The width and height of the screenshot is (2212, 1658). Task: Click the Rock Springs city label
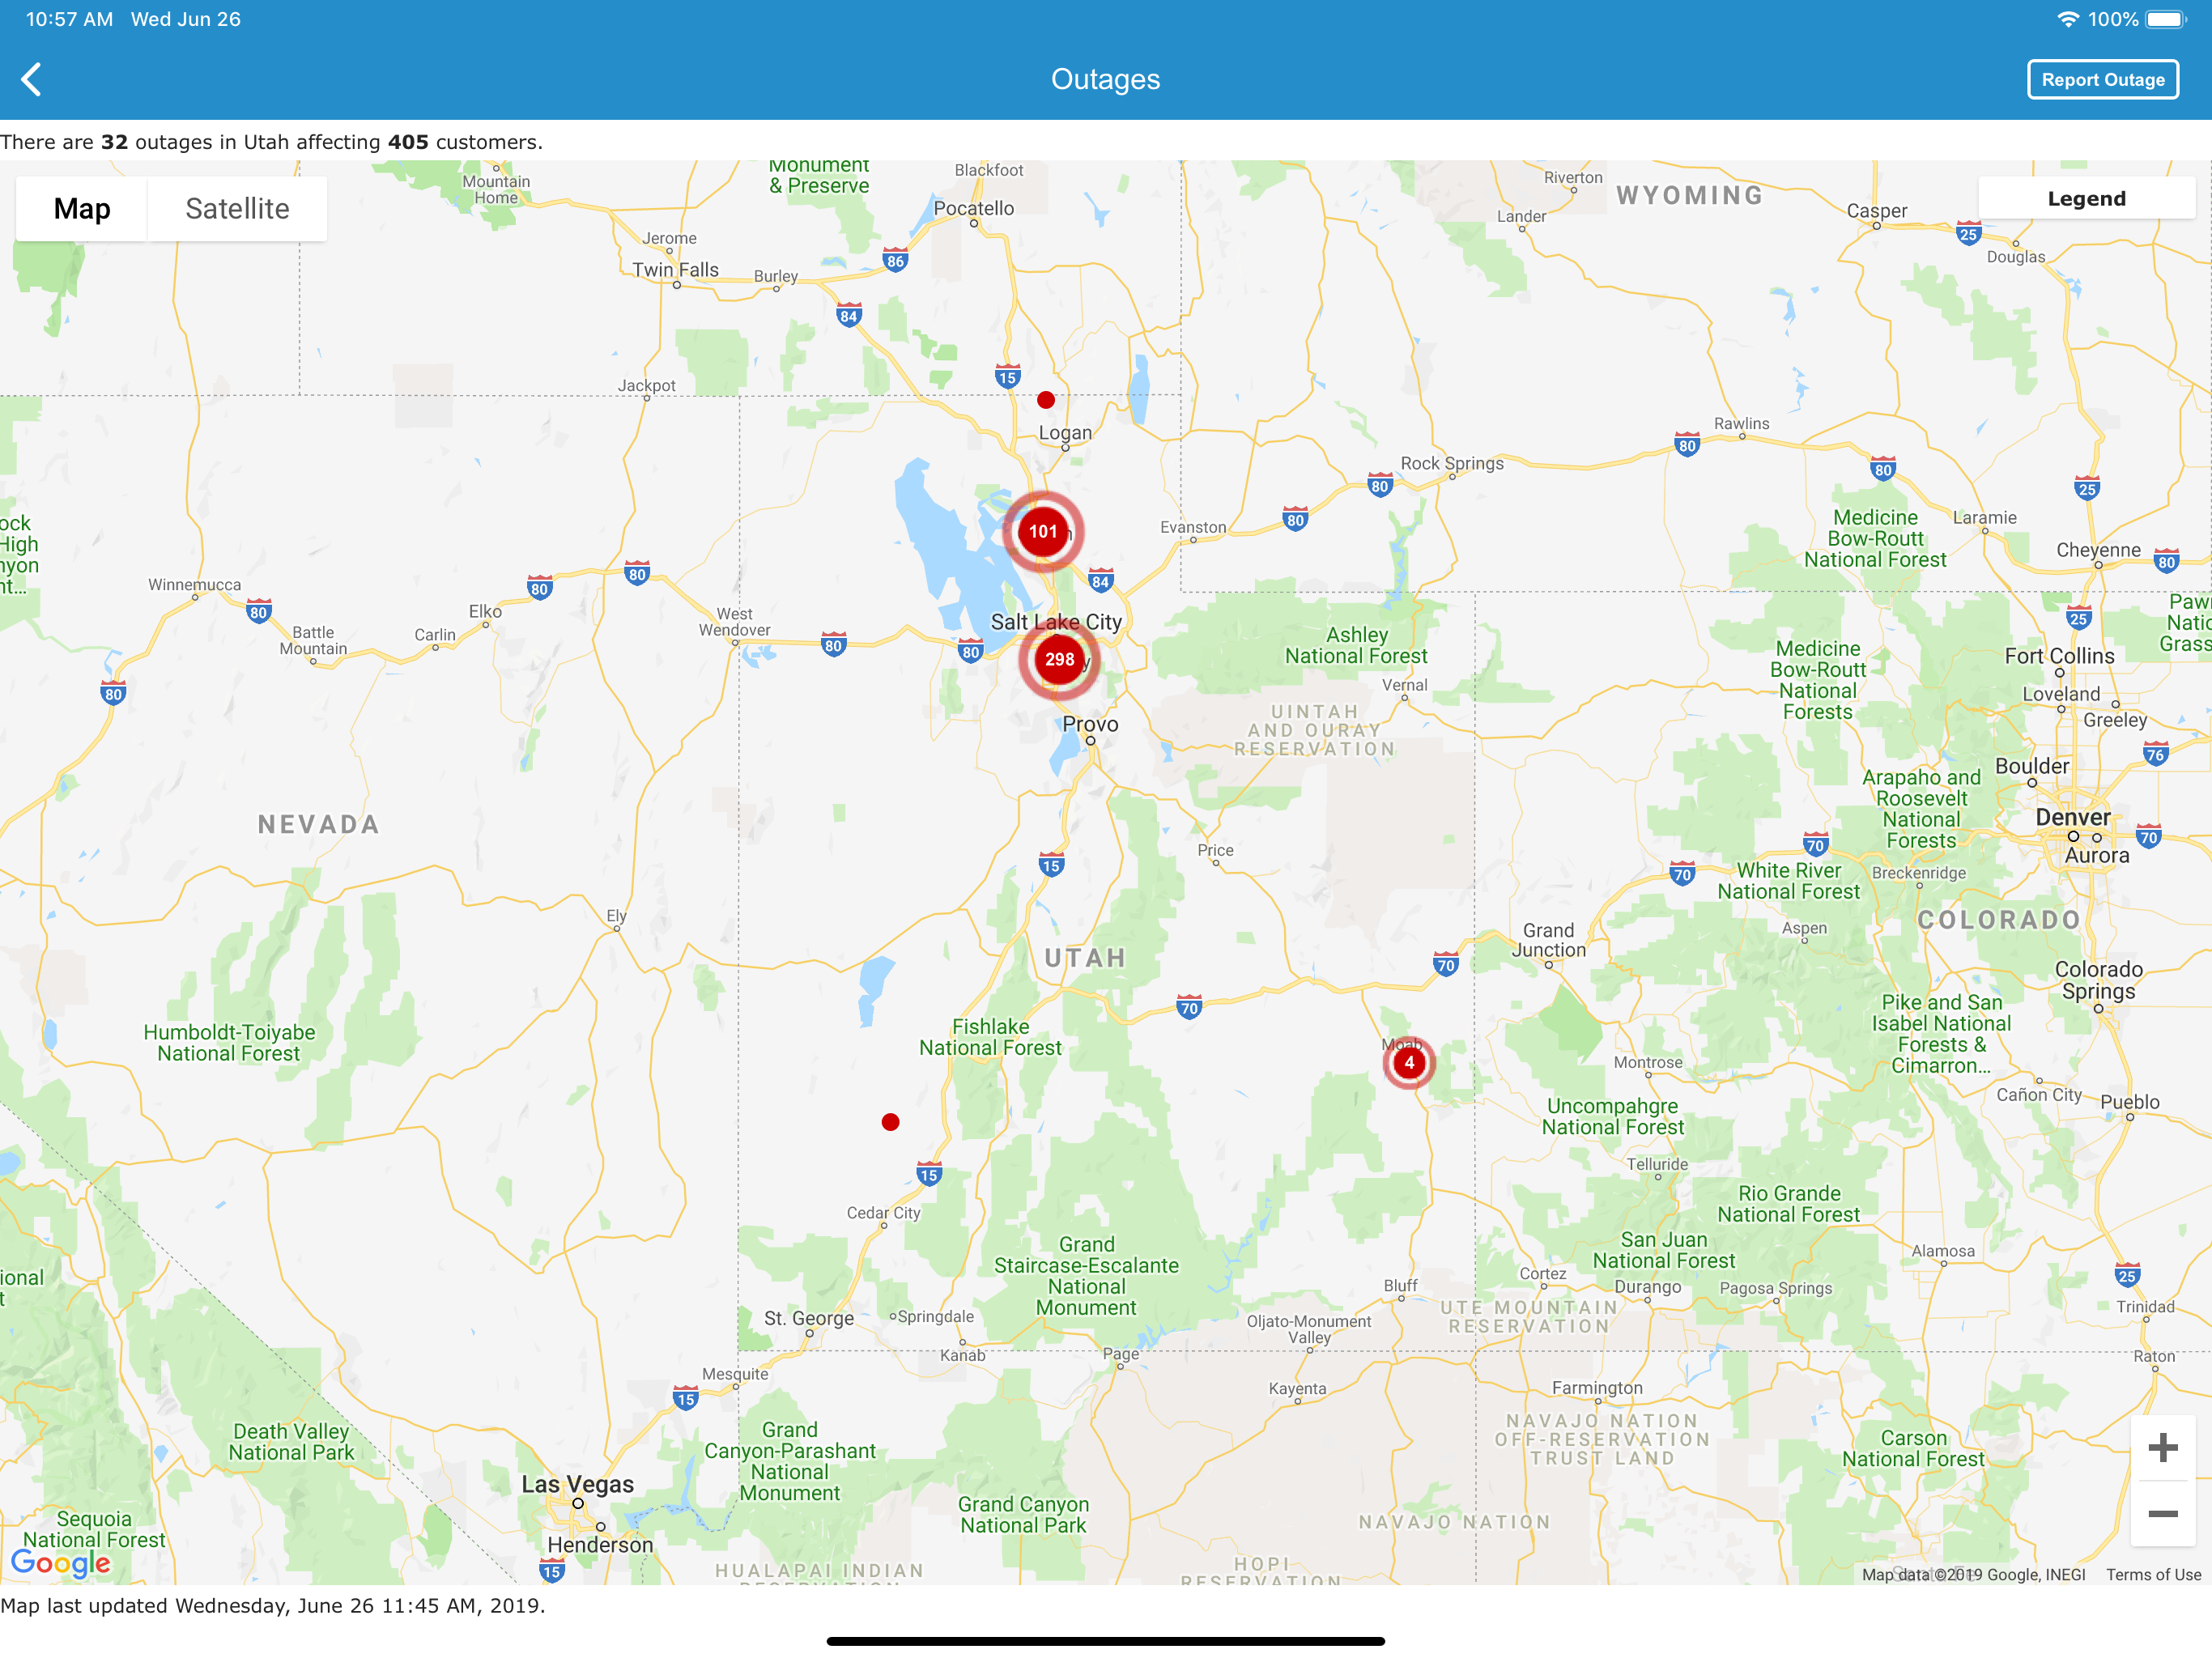(1451, 463)
